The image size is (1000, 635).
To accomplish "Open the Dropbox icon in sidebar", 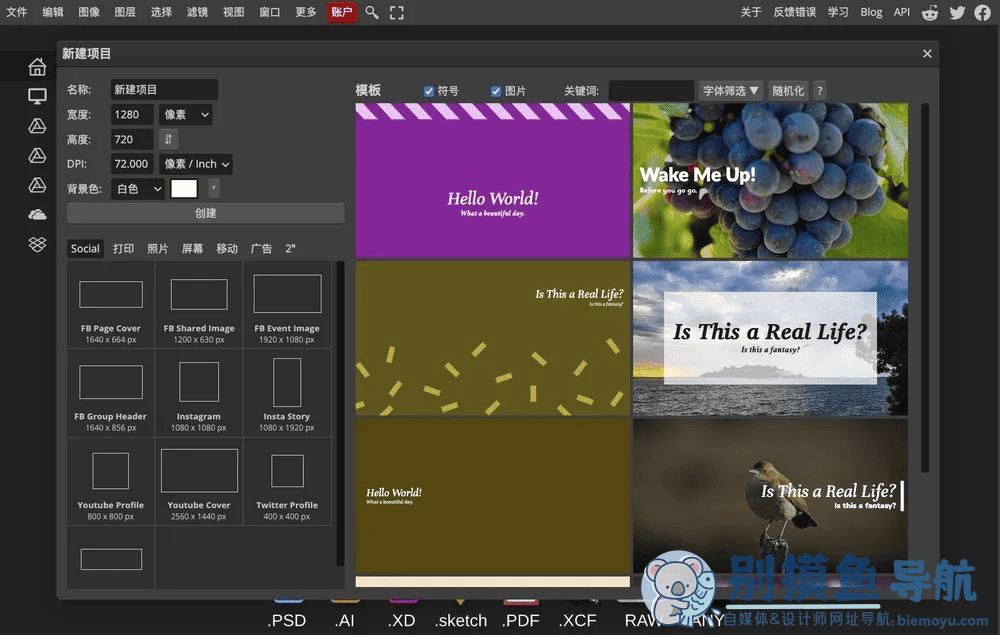I will [x=37, y=244].
